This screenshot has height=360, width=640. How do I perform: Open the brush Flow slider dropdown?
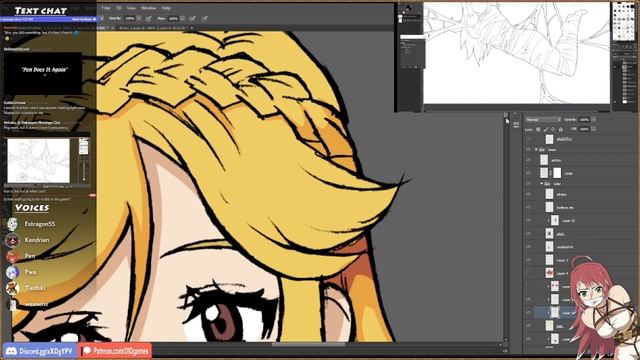(x=182, y=18)
